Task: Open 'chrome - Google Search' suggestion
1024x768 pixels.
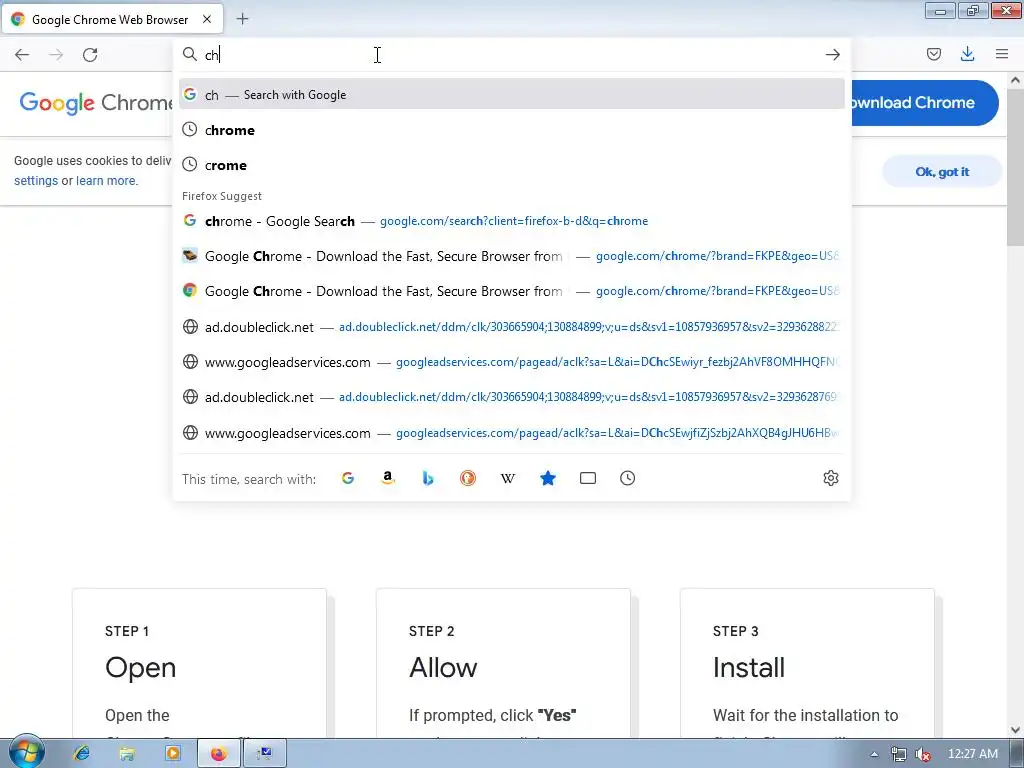Action: (511, 221)
